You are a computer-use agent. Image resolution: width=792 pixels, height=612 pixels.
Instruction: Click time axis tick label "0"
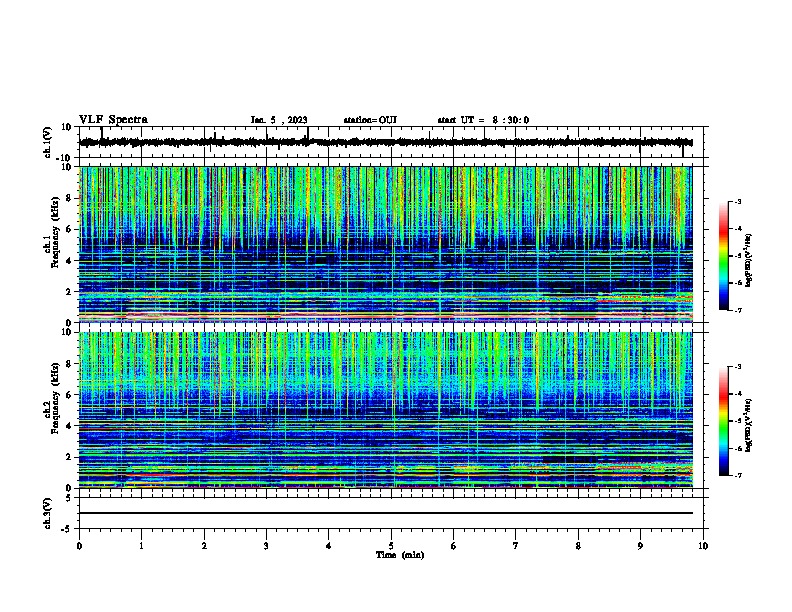pos(79,546)
